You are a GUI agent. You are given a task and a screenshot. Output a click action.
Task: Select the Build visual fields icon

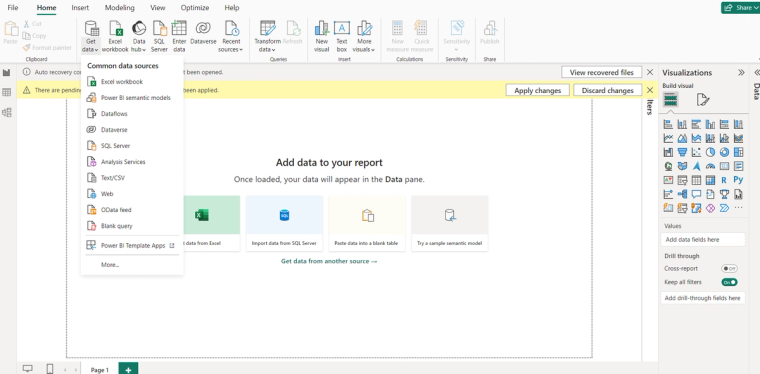(671, 100)
